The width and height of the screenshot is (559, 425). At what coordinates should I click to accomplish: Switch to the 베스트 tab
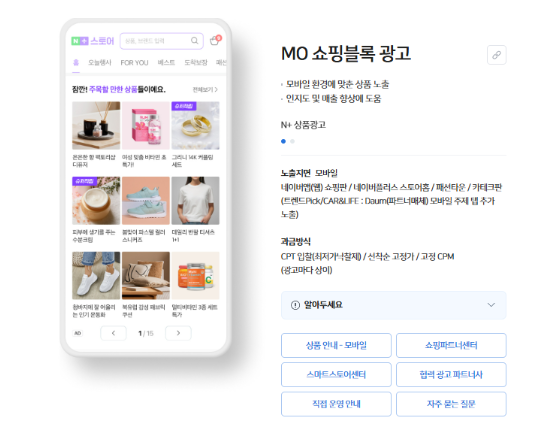tap(166, 63)
